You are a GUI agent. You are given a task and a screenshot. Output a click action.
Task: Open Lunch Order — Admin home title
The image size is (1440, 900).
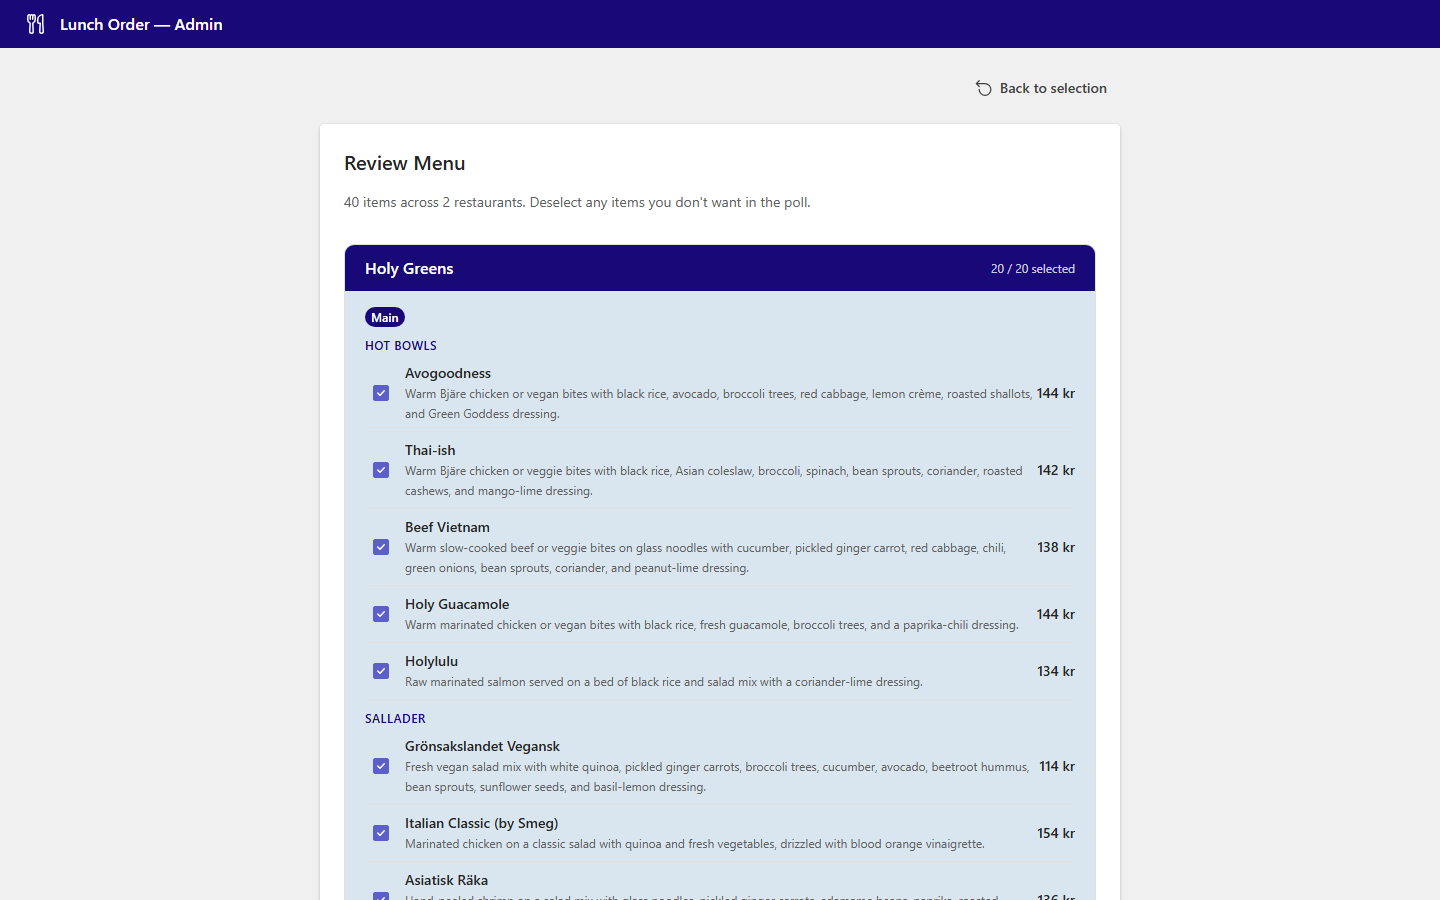(x=141, y=24)
